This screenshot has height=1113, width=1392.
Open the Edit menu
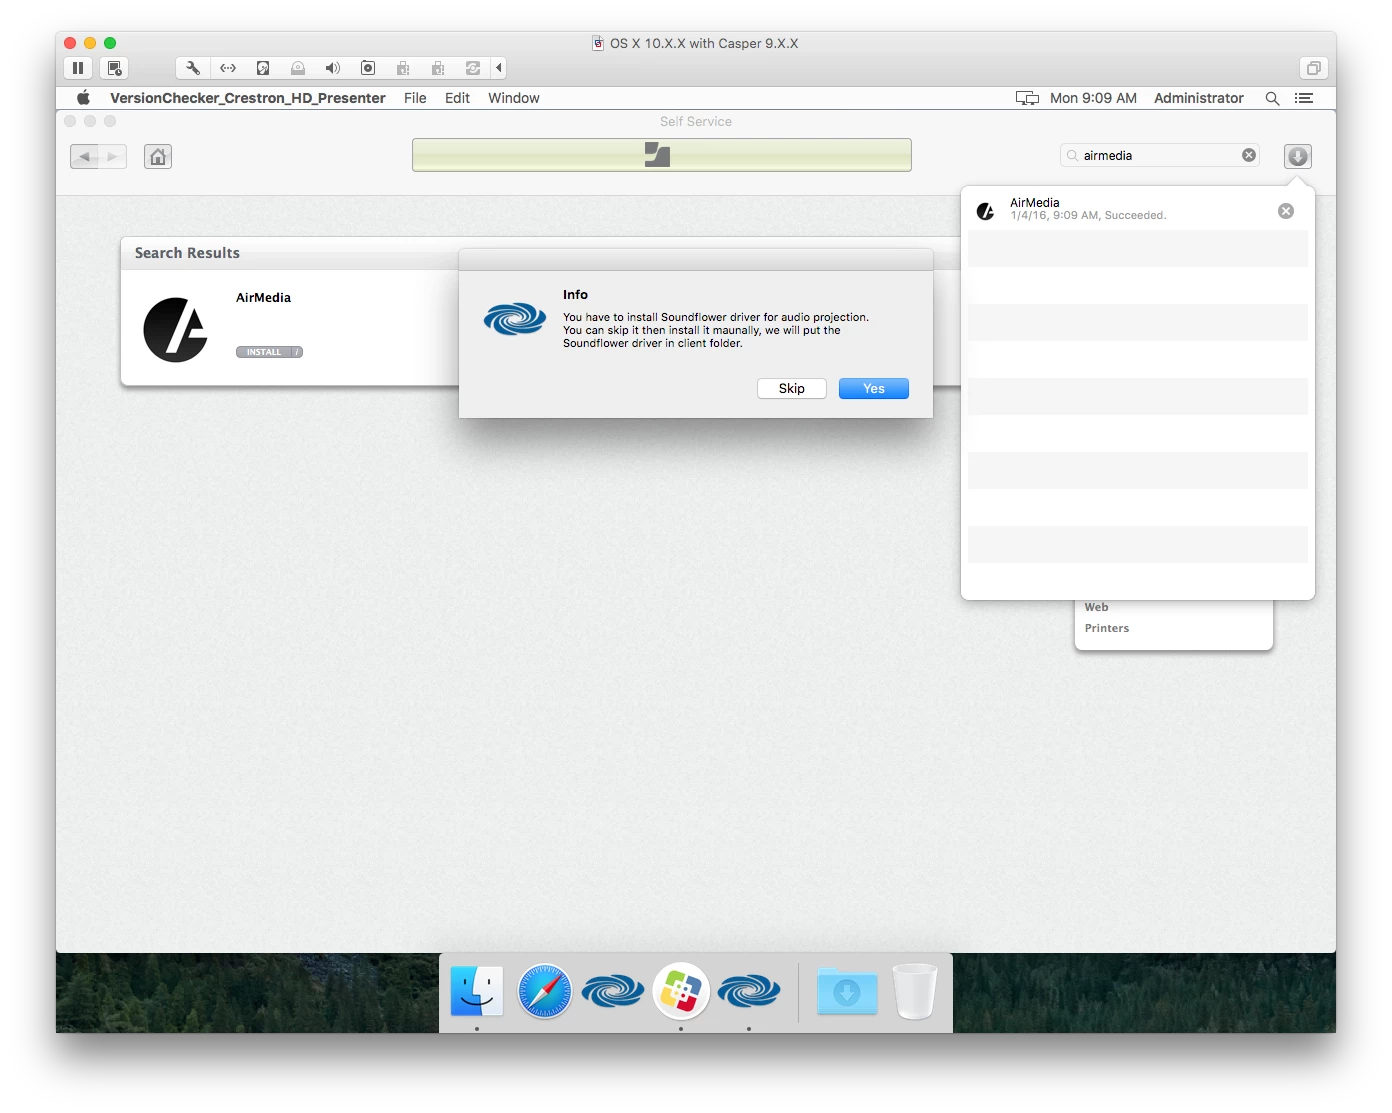coord(457,98)
